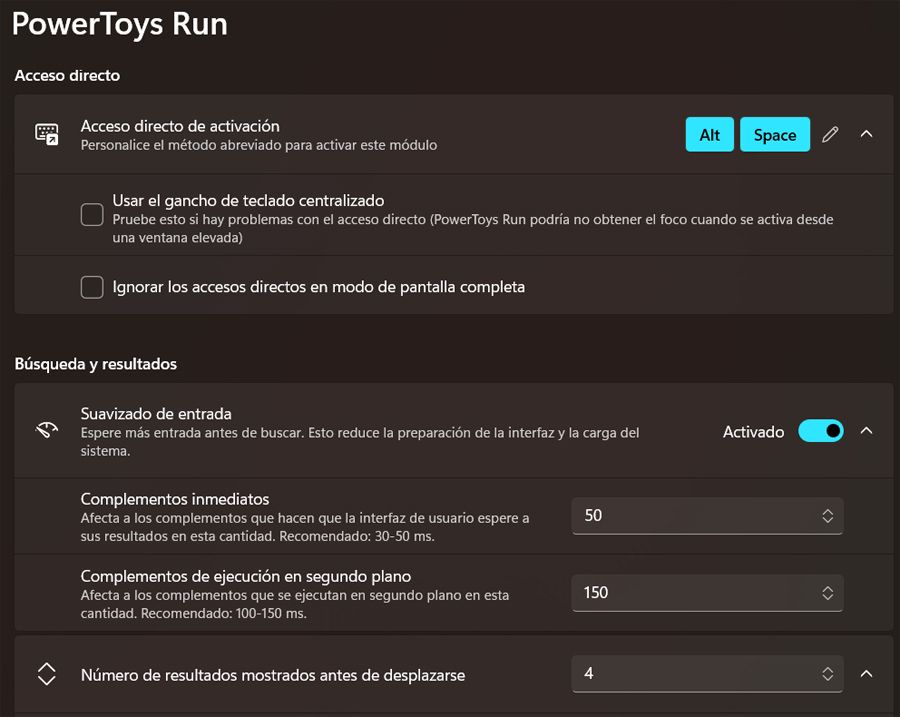Check Ignorar accesos directos en pantalla completa

(x=91, y=287)
